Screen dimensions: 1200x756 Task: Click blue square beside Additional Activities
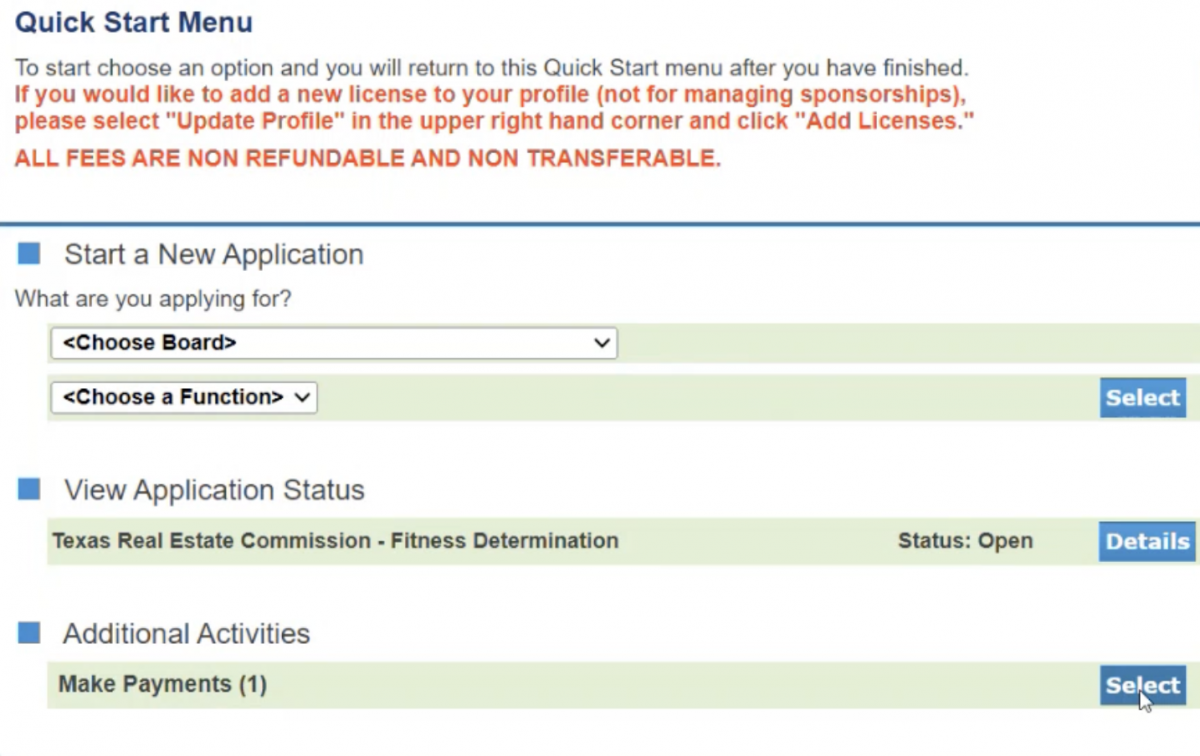click(29, 633)
